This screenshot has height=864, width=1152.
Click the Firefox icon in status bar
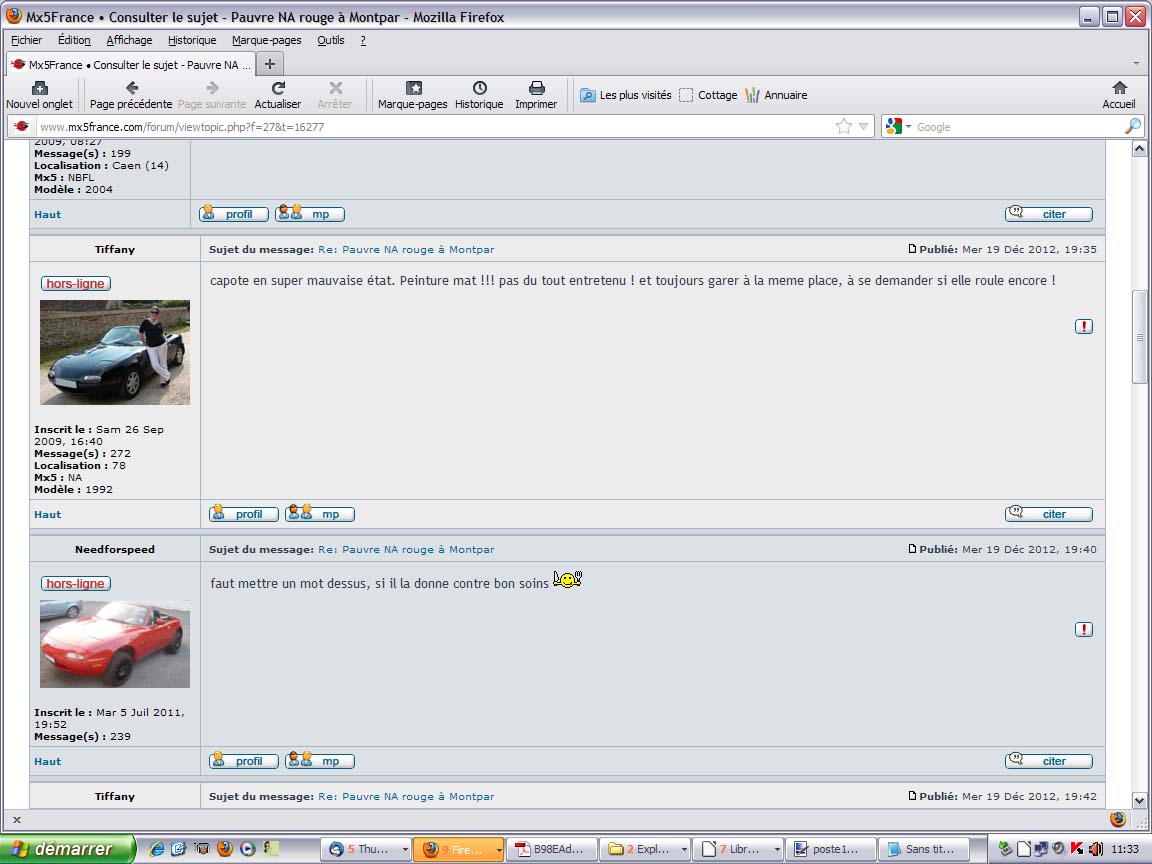tap(1117, 818)
